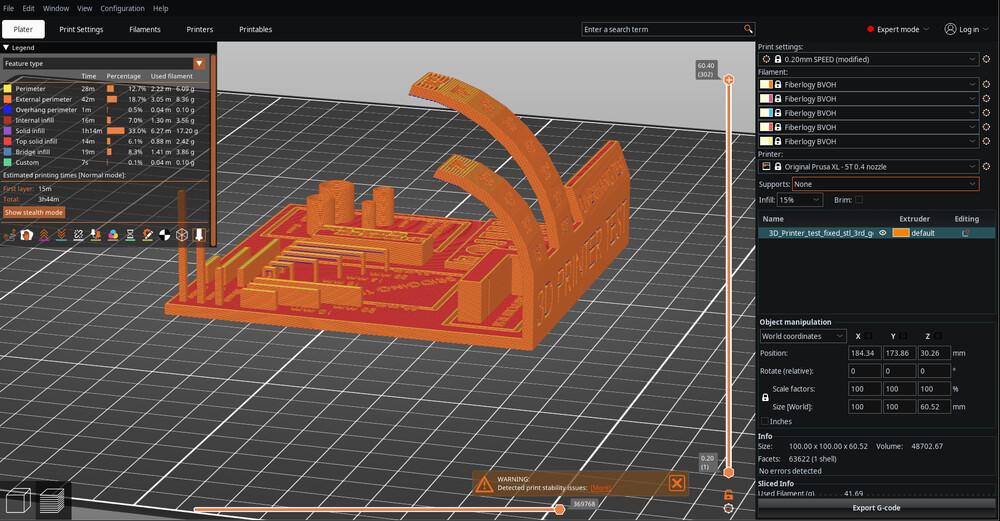Click the horizontal moves slider handle
This screenshot has width=1000, height=521.
click(x=559, y=509)
